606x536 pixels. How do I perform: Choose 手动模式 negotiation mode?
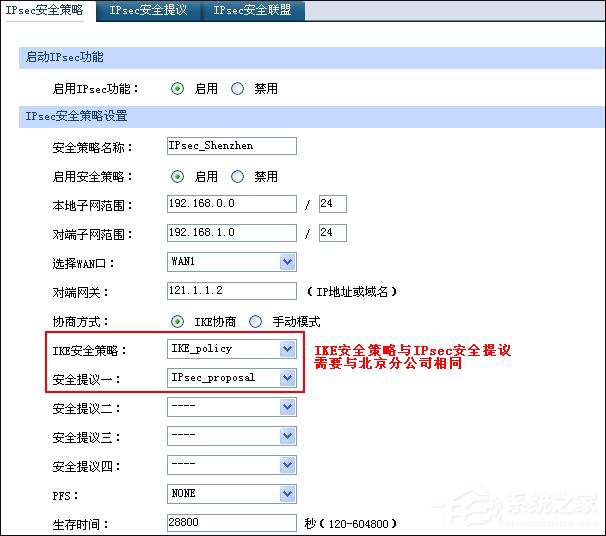[x=255, y=322]
